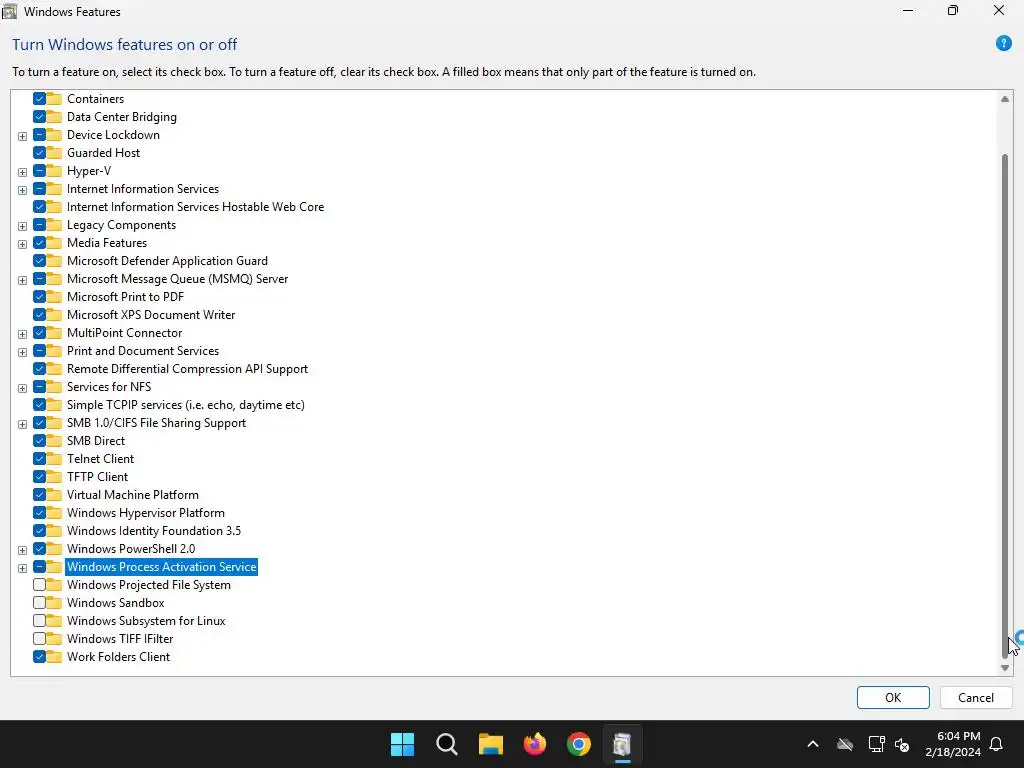
Task: Uncheck Windows Hypervisor Platform checkbox
Action: pyautogui.click(x=39, y=513)
